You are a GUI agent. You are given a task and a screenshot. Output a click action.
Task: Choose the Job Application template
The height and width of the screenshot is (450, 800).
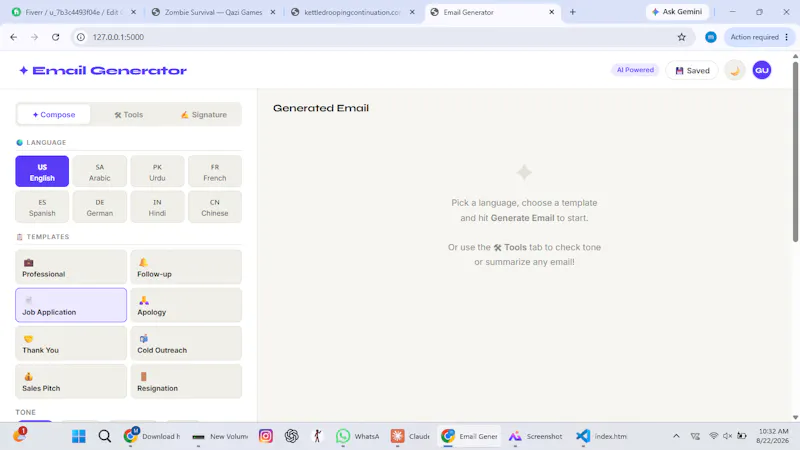pyautogui.click(x=71, y=305)
